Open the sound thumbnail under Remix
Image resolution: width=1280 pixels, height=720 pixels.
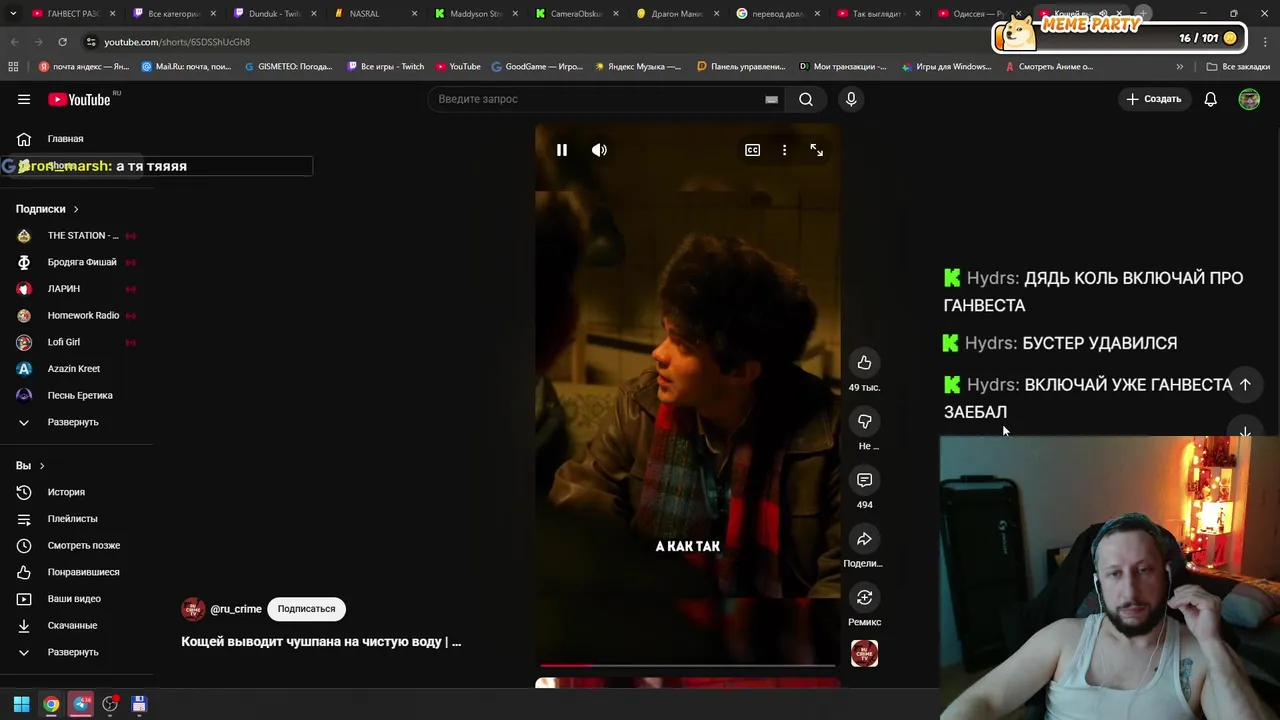point(864,654)
